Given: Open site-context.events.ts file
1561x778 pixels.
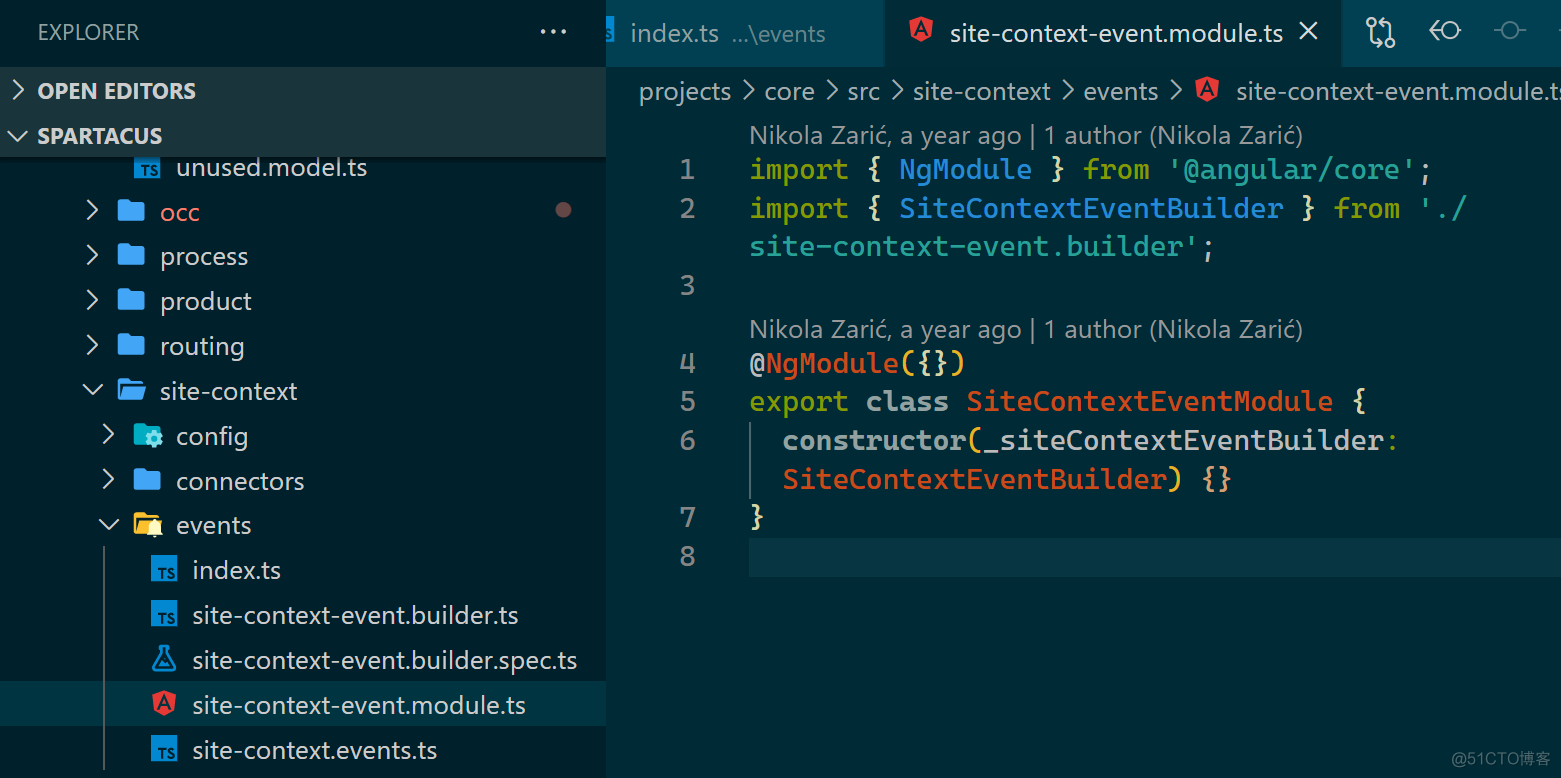Looking at the screenshot, I should point(314,750).
